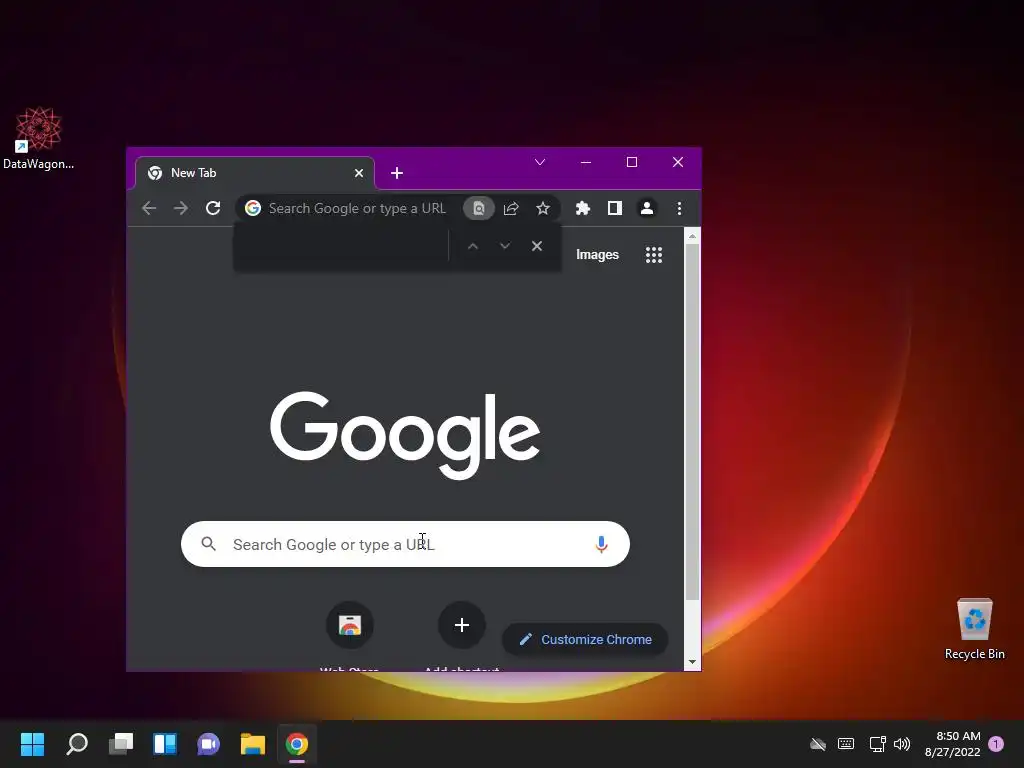1024x768 pixels.
Task: Go to next find result arrow
Action: [505, 246]
